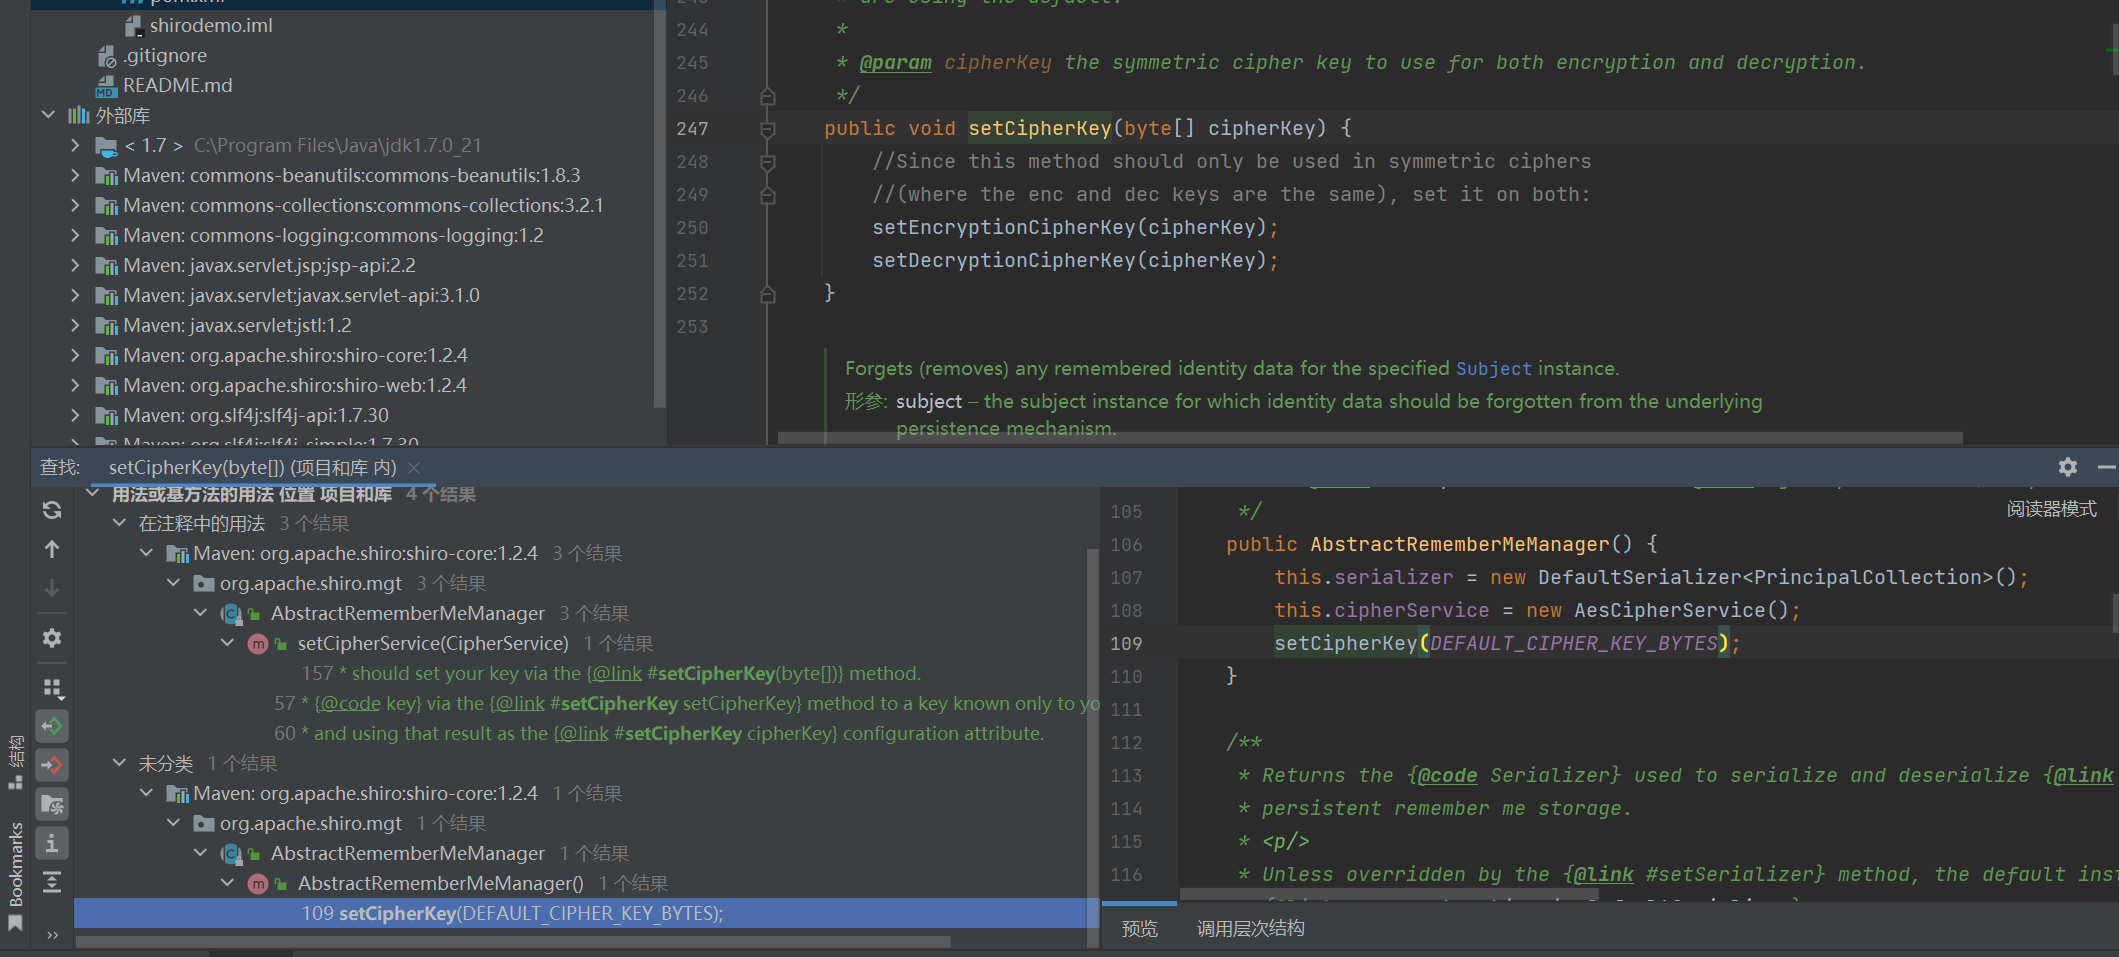Click the expand all results icon
This screenshot has height=957, width=2119.
52,882
